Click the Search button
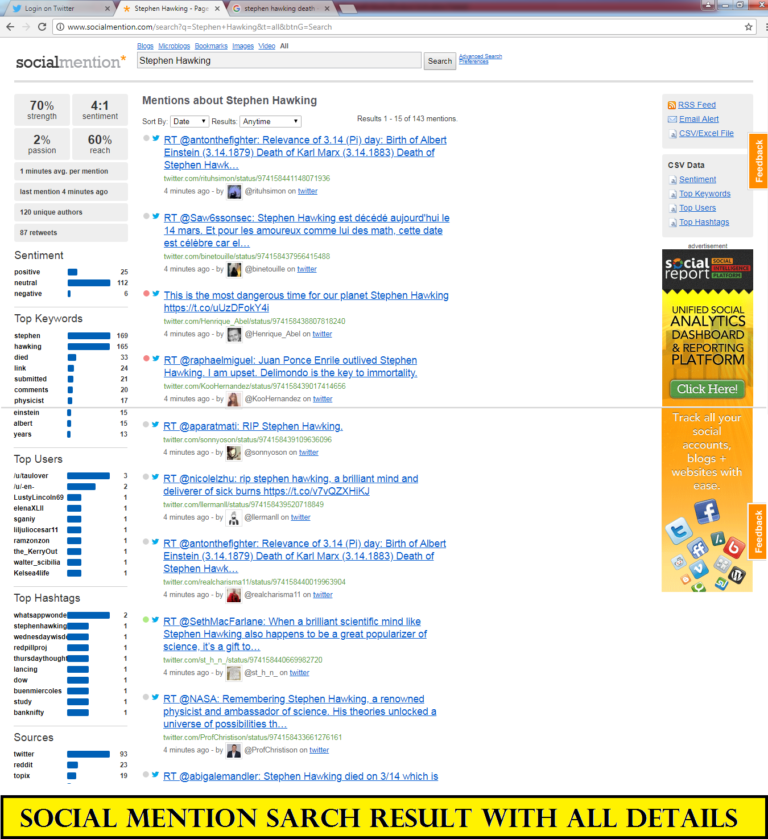 pyautogui.click(x=440, y=61)
